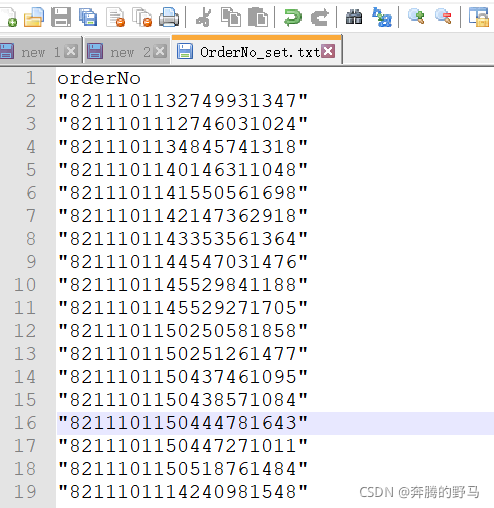Screen dimensions: 494x508
Task: Click the value "821110113484574​1318"
Action: click(183, 147)
